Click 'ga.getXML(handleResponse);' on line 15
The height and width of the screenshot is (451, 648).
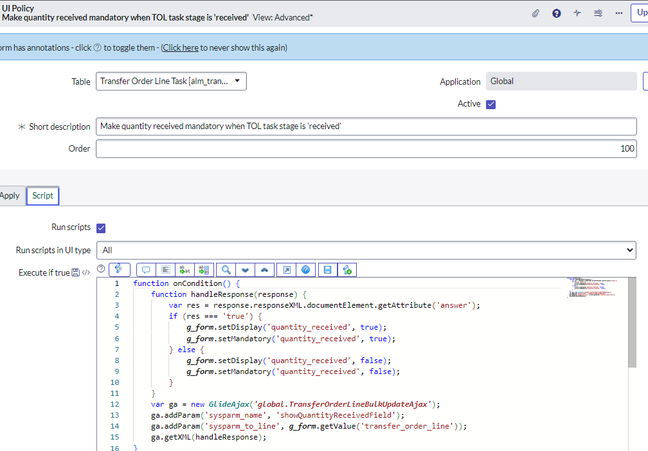click(209, 437)
